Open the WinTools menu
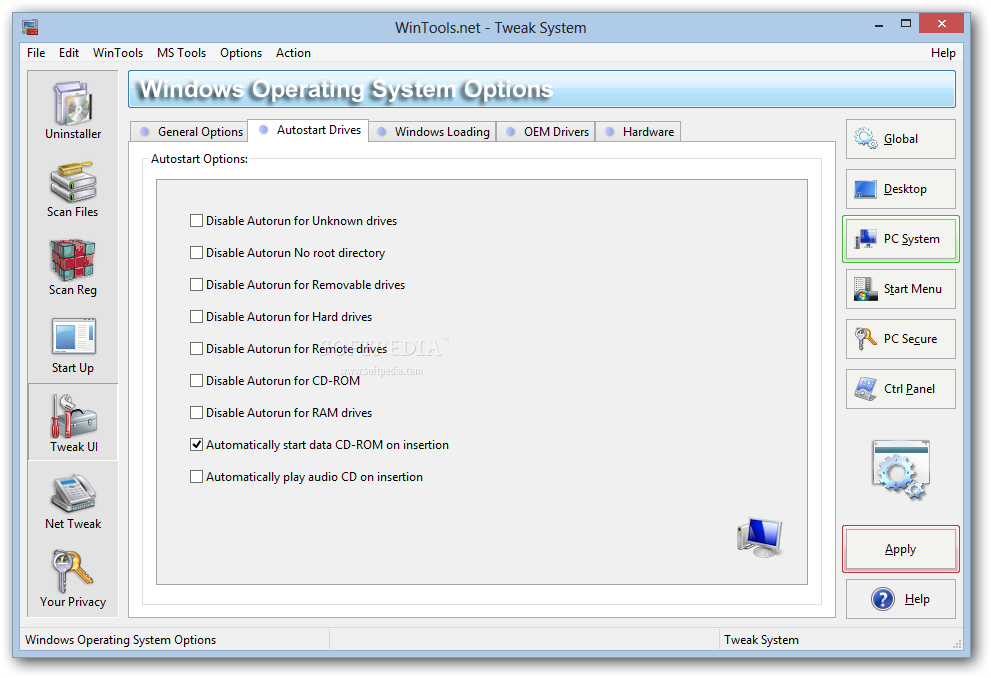Screen dimensions: 991x678 (118, 53)
